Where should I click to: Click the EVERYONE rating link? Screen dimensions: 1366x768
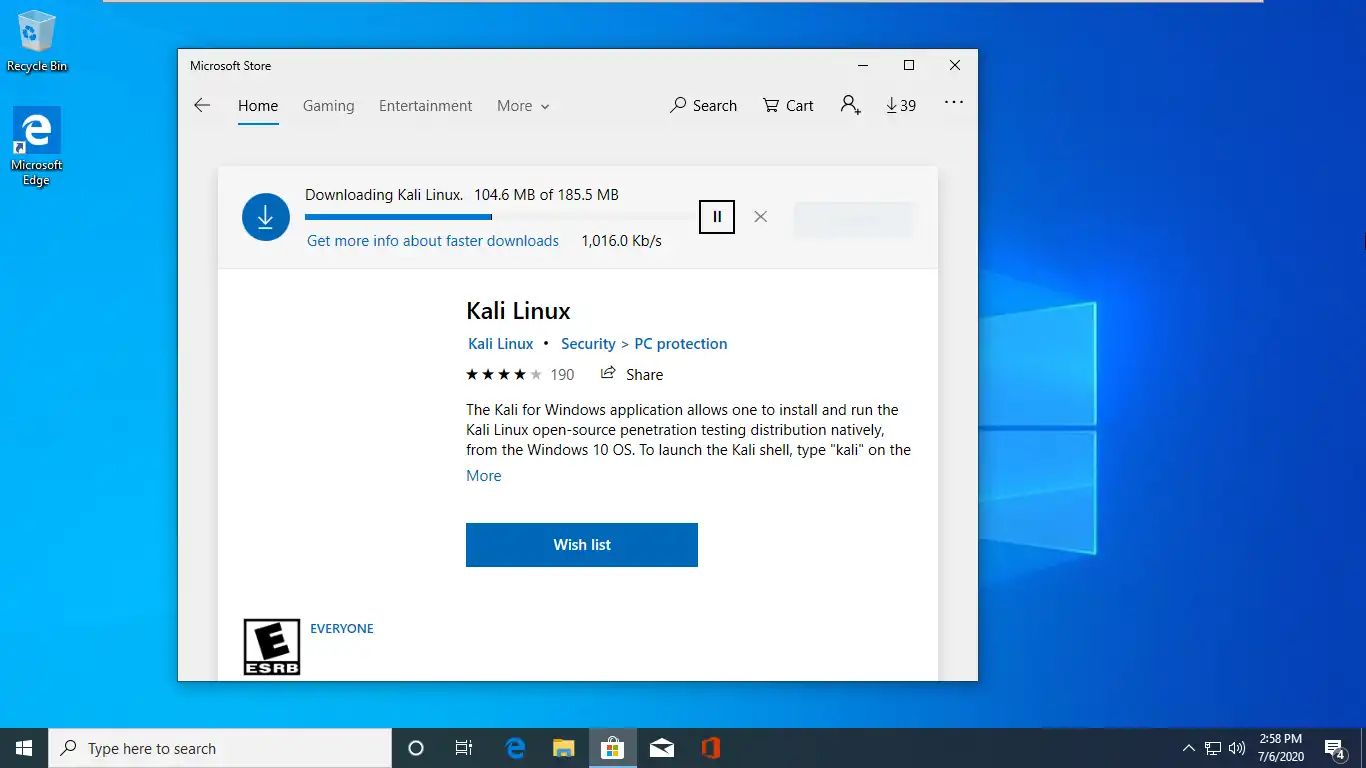pos(342,629)
